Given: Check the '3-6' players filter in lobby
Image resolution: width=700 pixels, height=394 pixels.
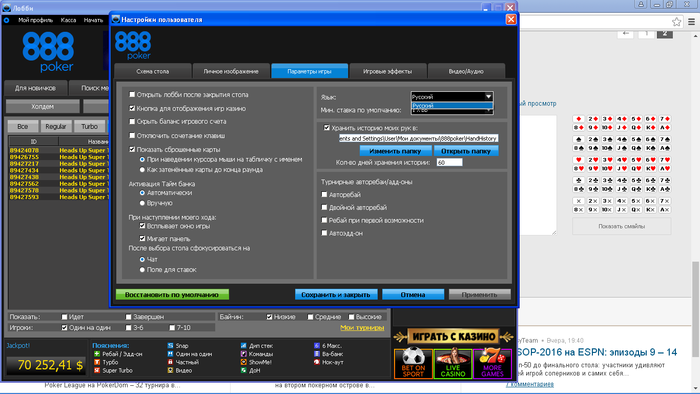Looking at the screenshot, I should click(x=129, y=328).
